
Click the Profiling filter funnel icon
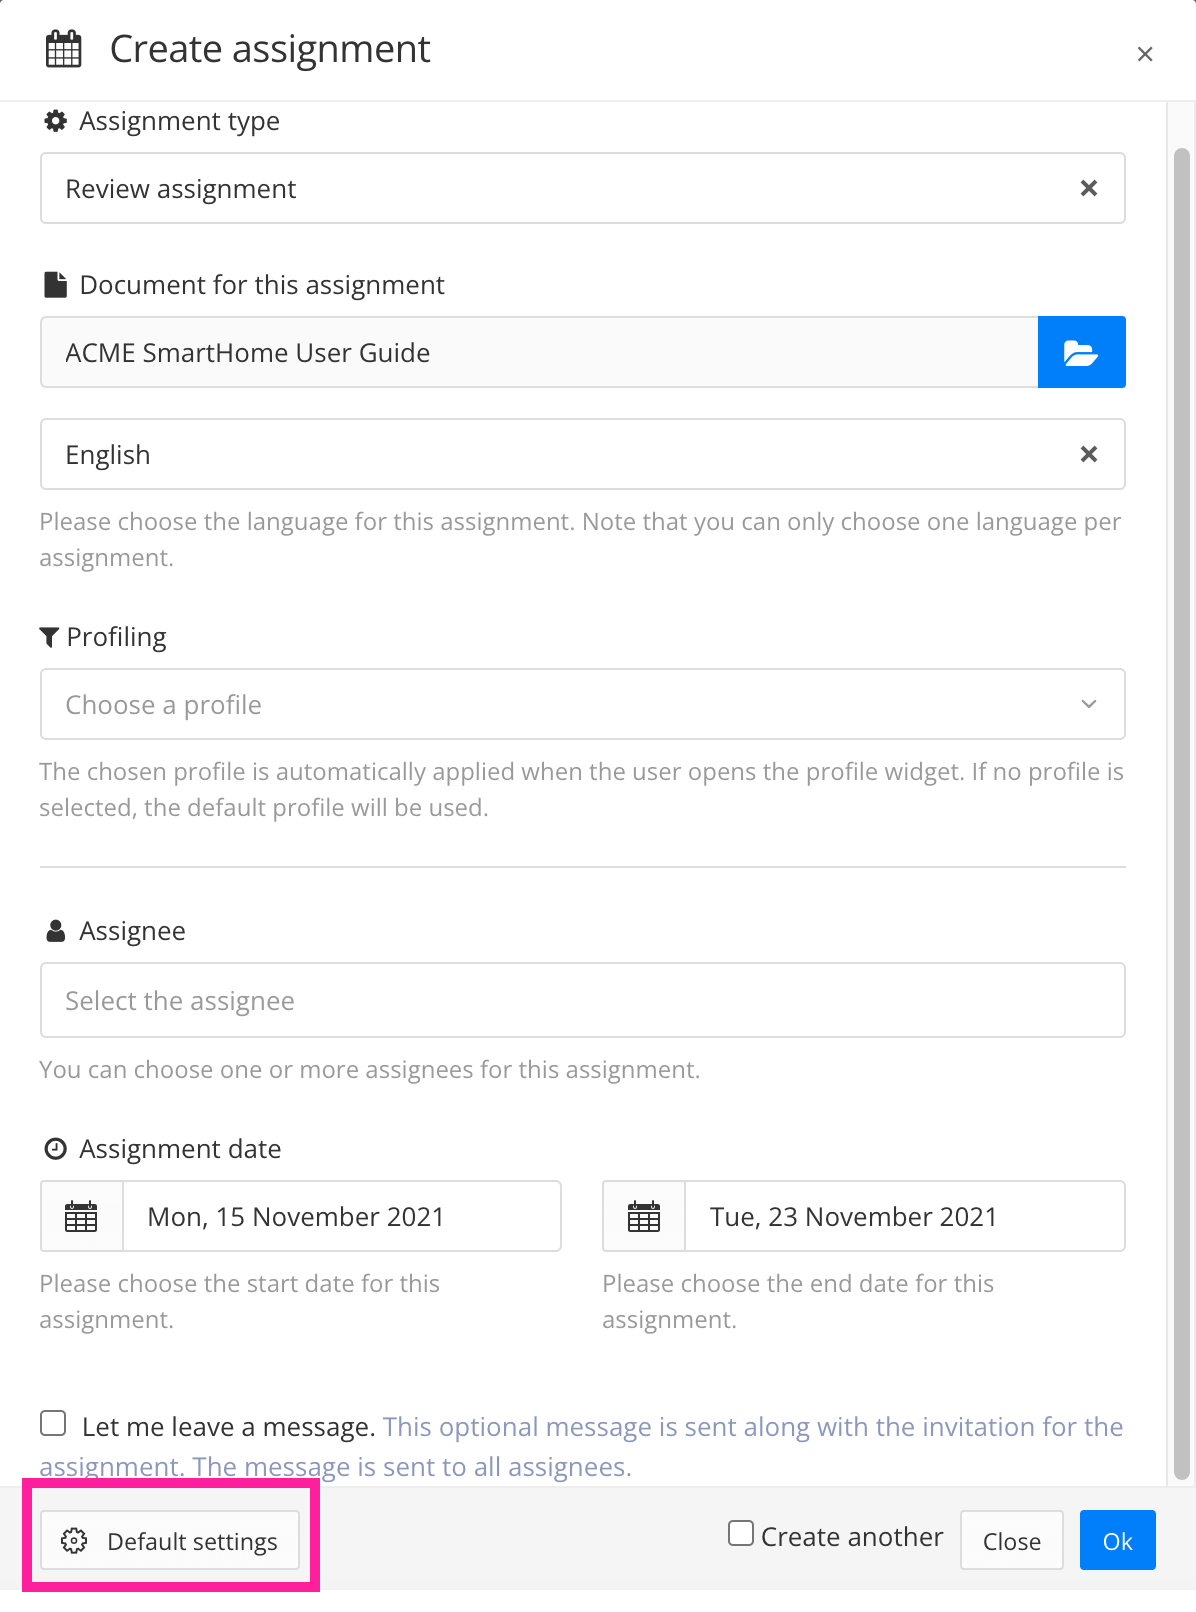[x=49, y=637]
